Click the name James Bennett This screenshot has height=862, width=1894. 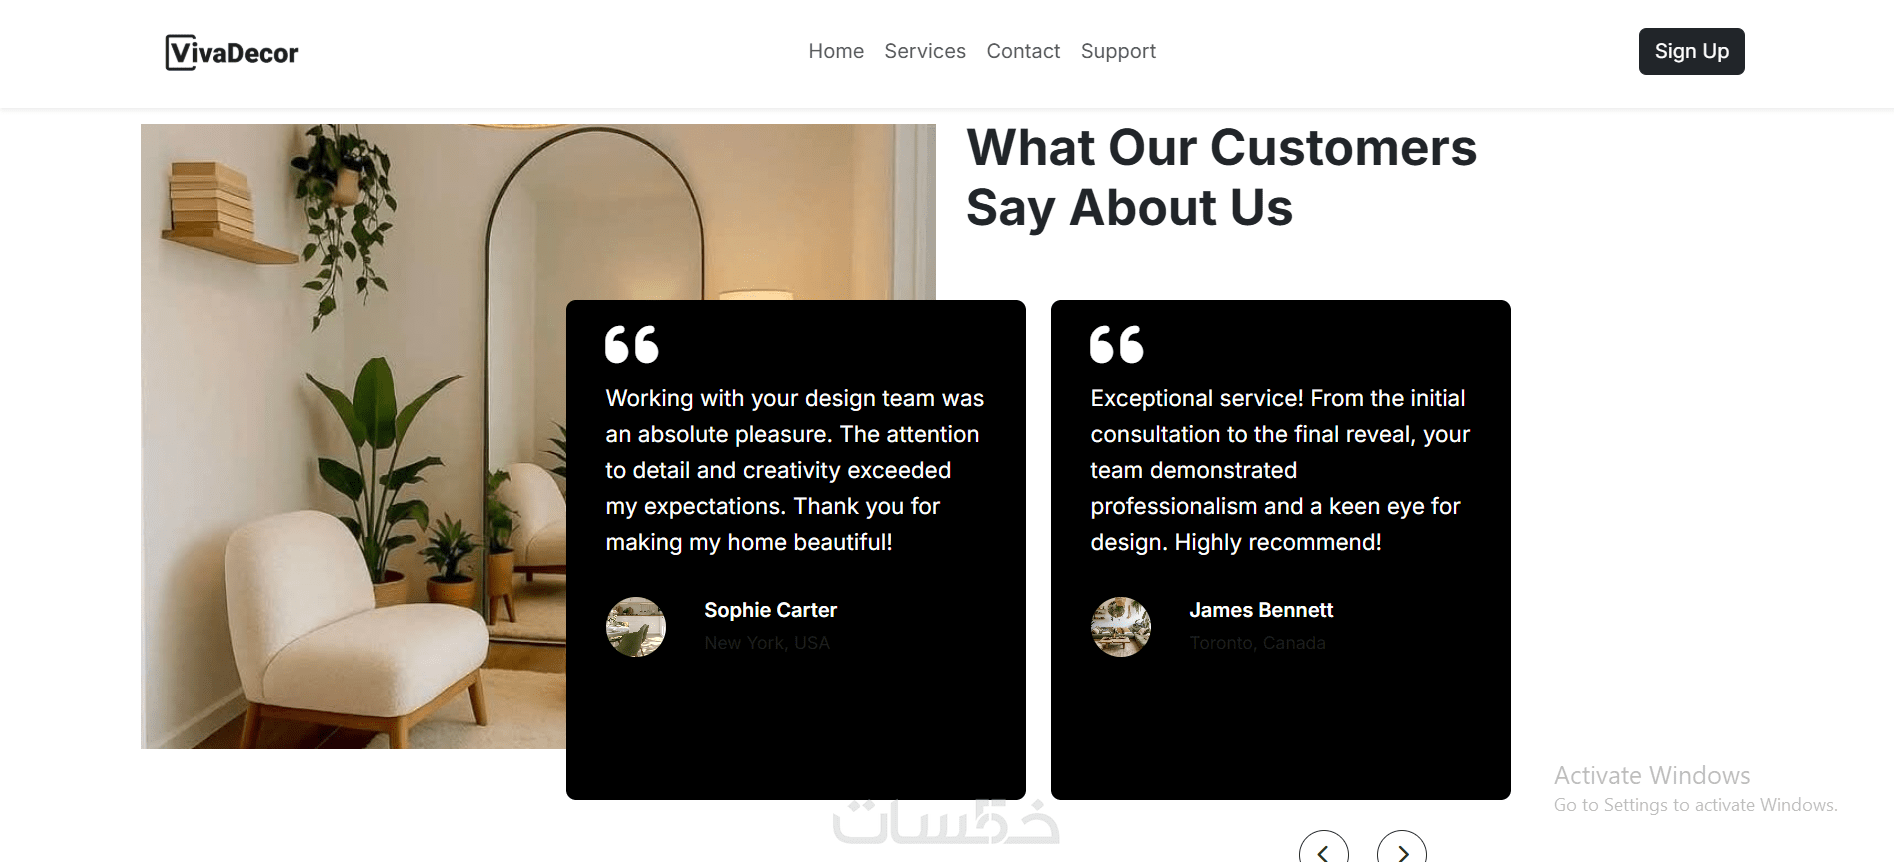[x=1261, y=610]
